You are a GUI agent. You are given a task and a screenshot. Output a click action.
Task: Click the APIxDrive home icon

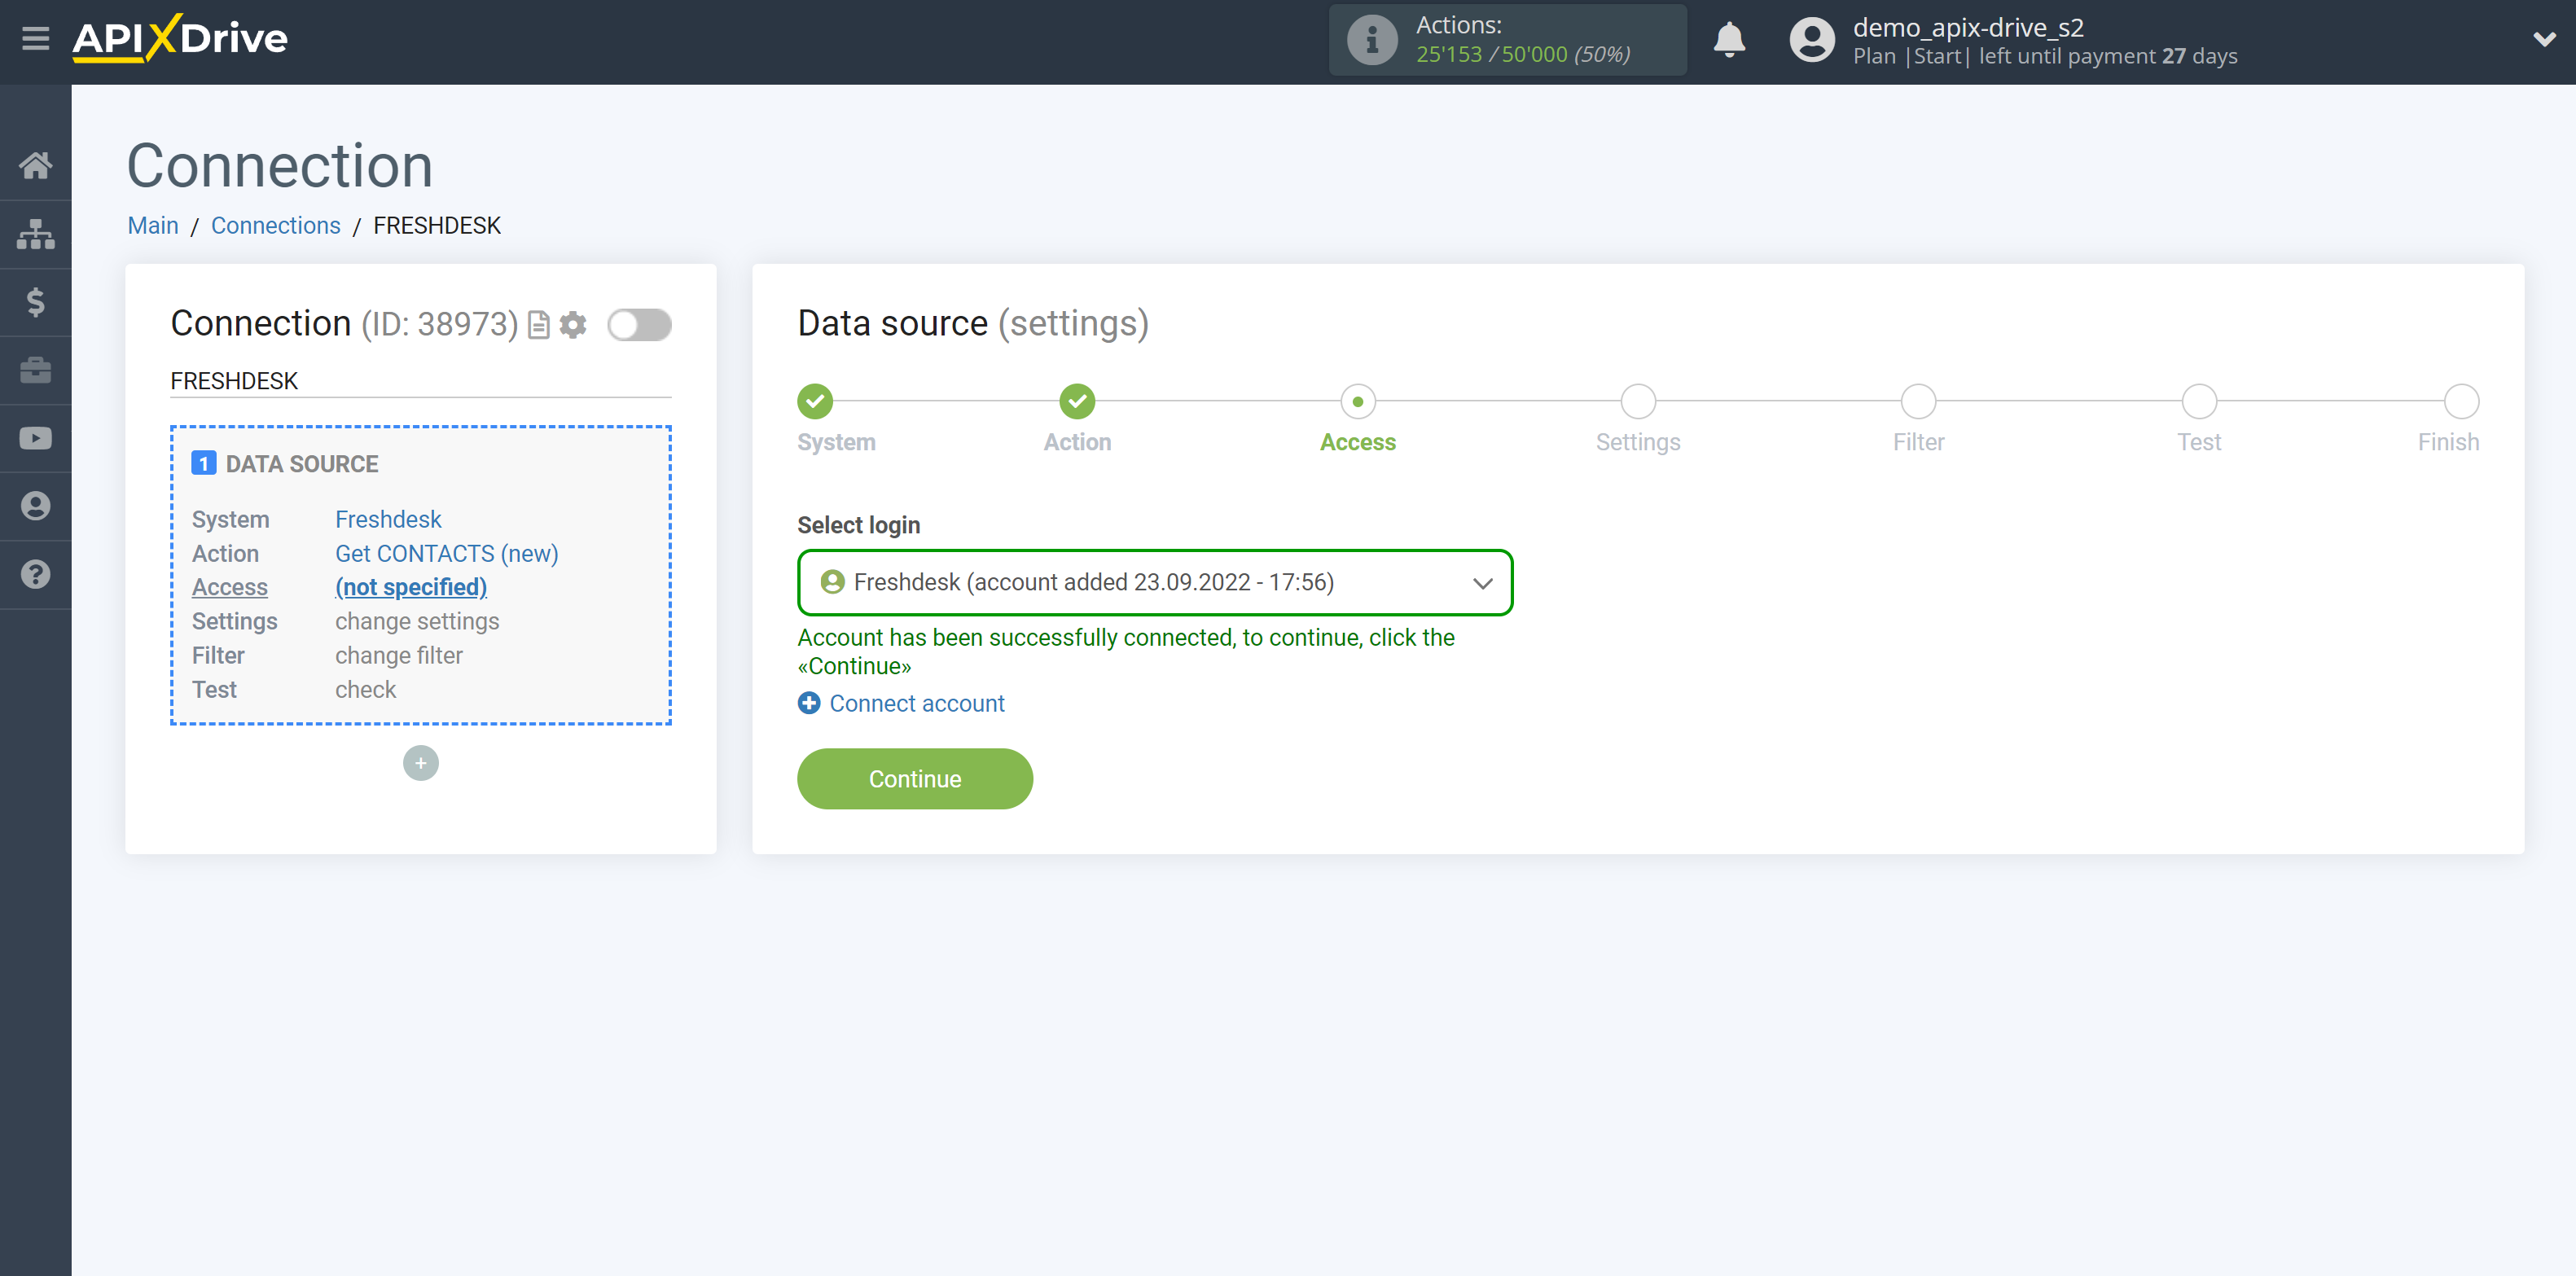[x=36, y=164]
